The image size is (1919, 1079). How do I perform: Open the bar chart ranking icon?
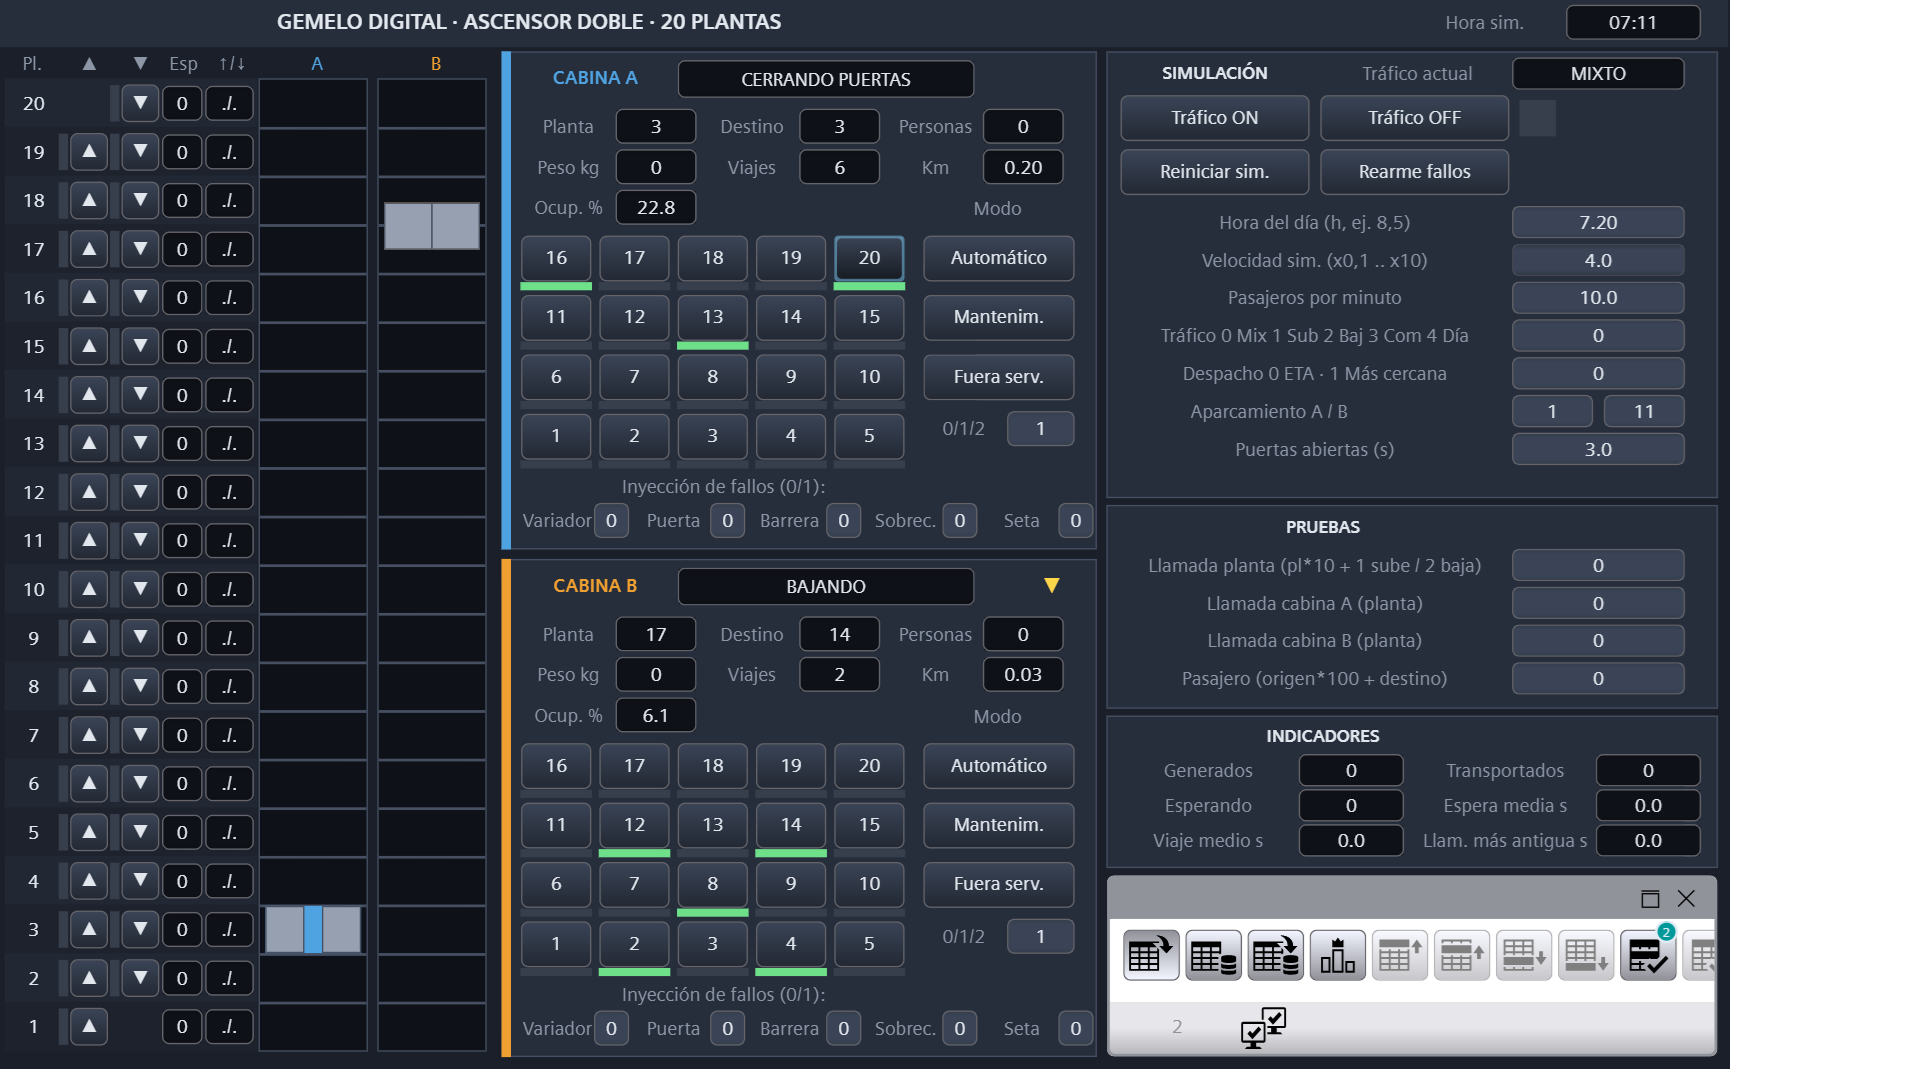tap(1337, 956)
